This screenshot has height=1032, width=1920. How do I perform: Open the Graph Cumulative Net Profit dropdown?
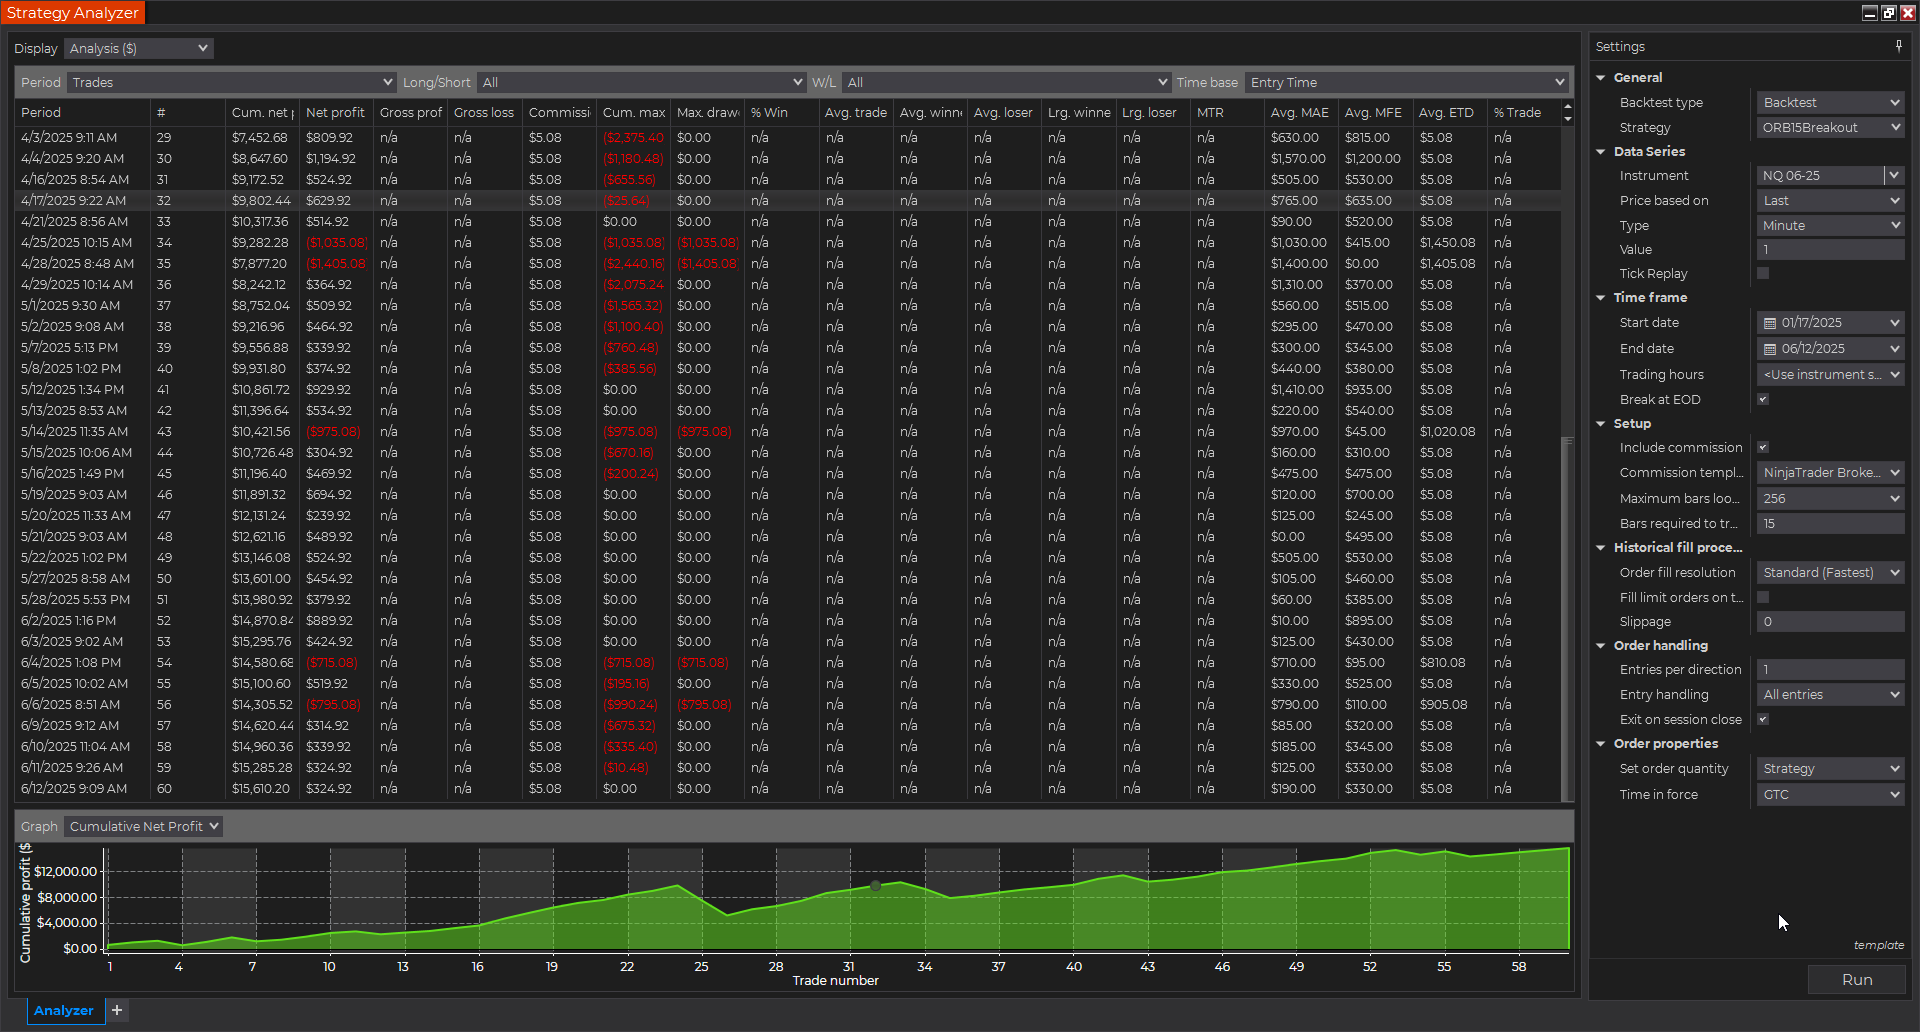click(x=143, y=826)
